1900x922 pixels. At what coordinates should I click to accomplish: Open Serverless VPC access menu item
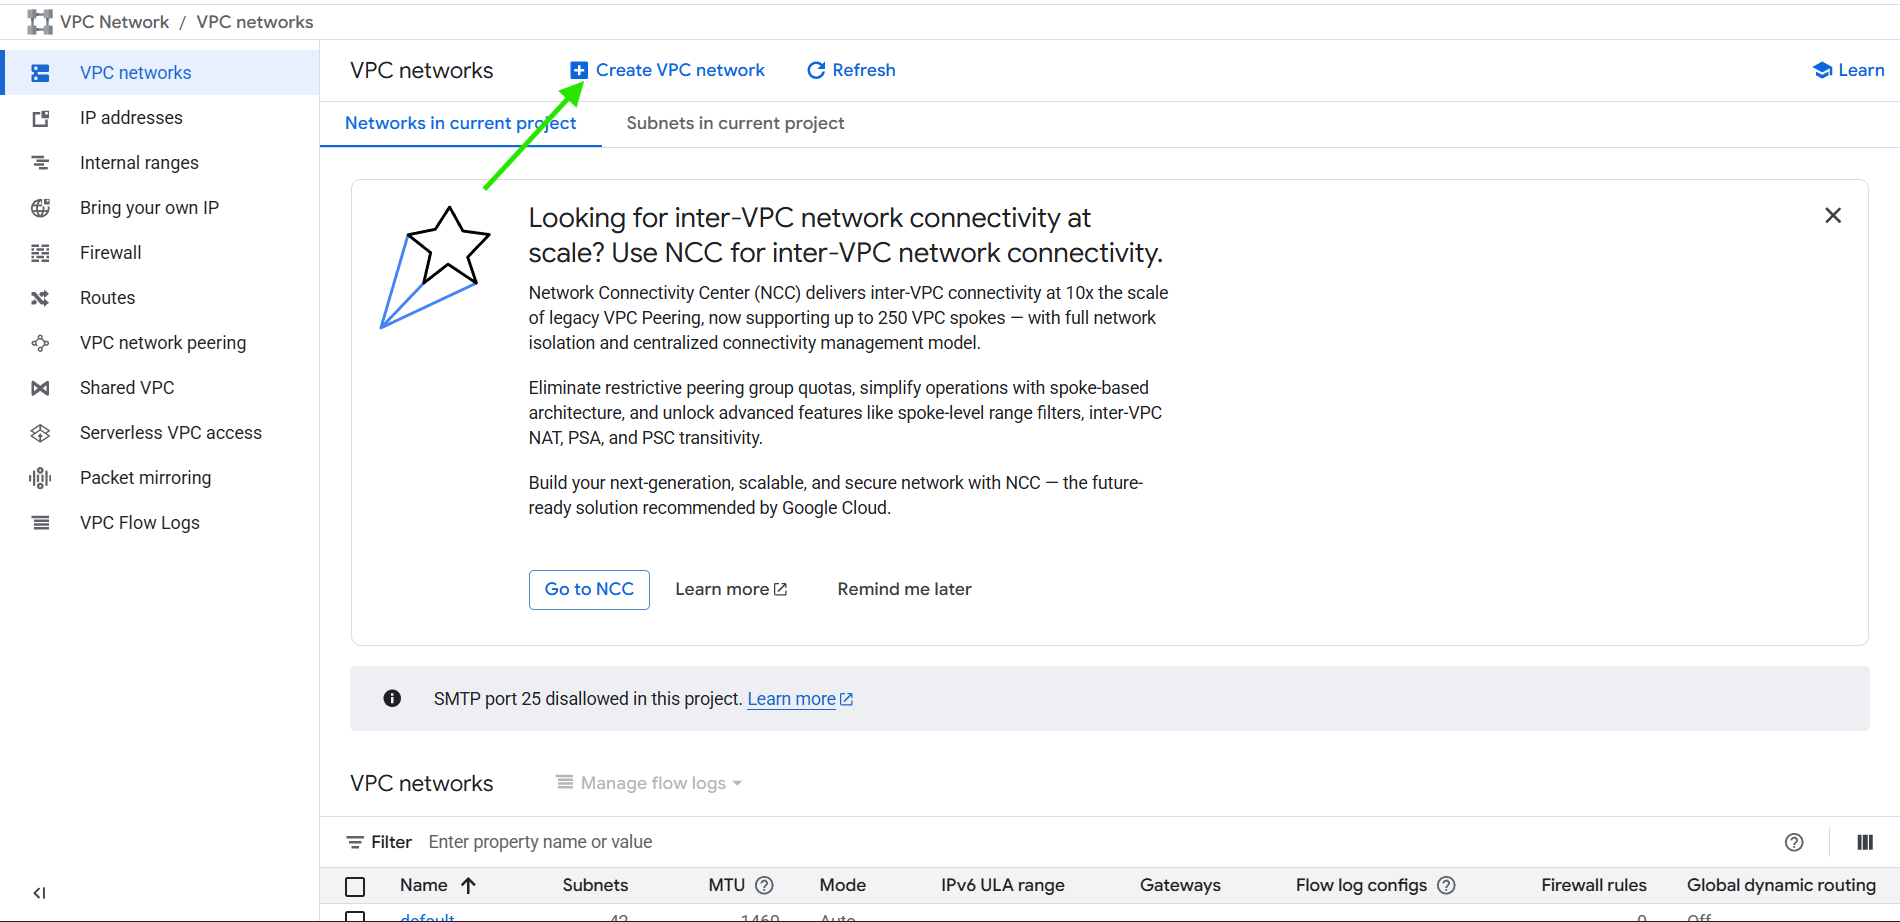coord(170,433)
